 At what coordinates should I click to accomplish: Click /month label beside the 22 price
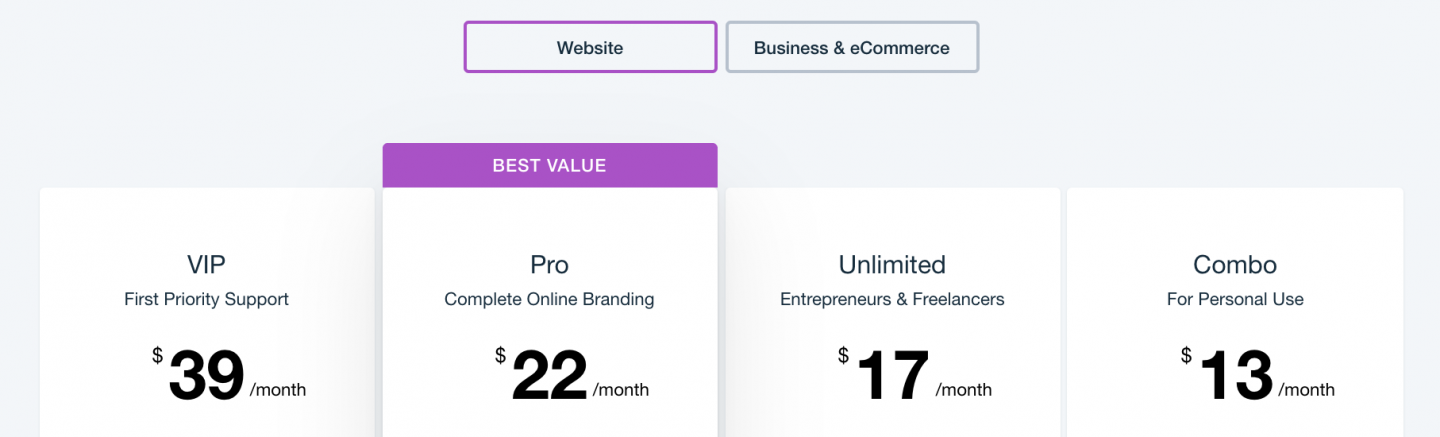(x=621, y=390)
